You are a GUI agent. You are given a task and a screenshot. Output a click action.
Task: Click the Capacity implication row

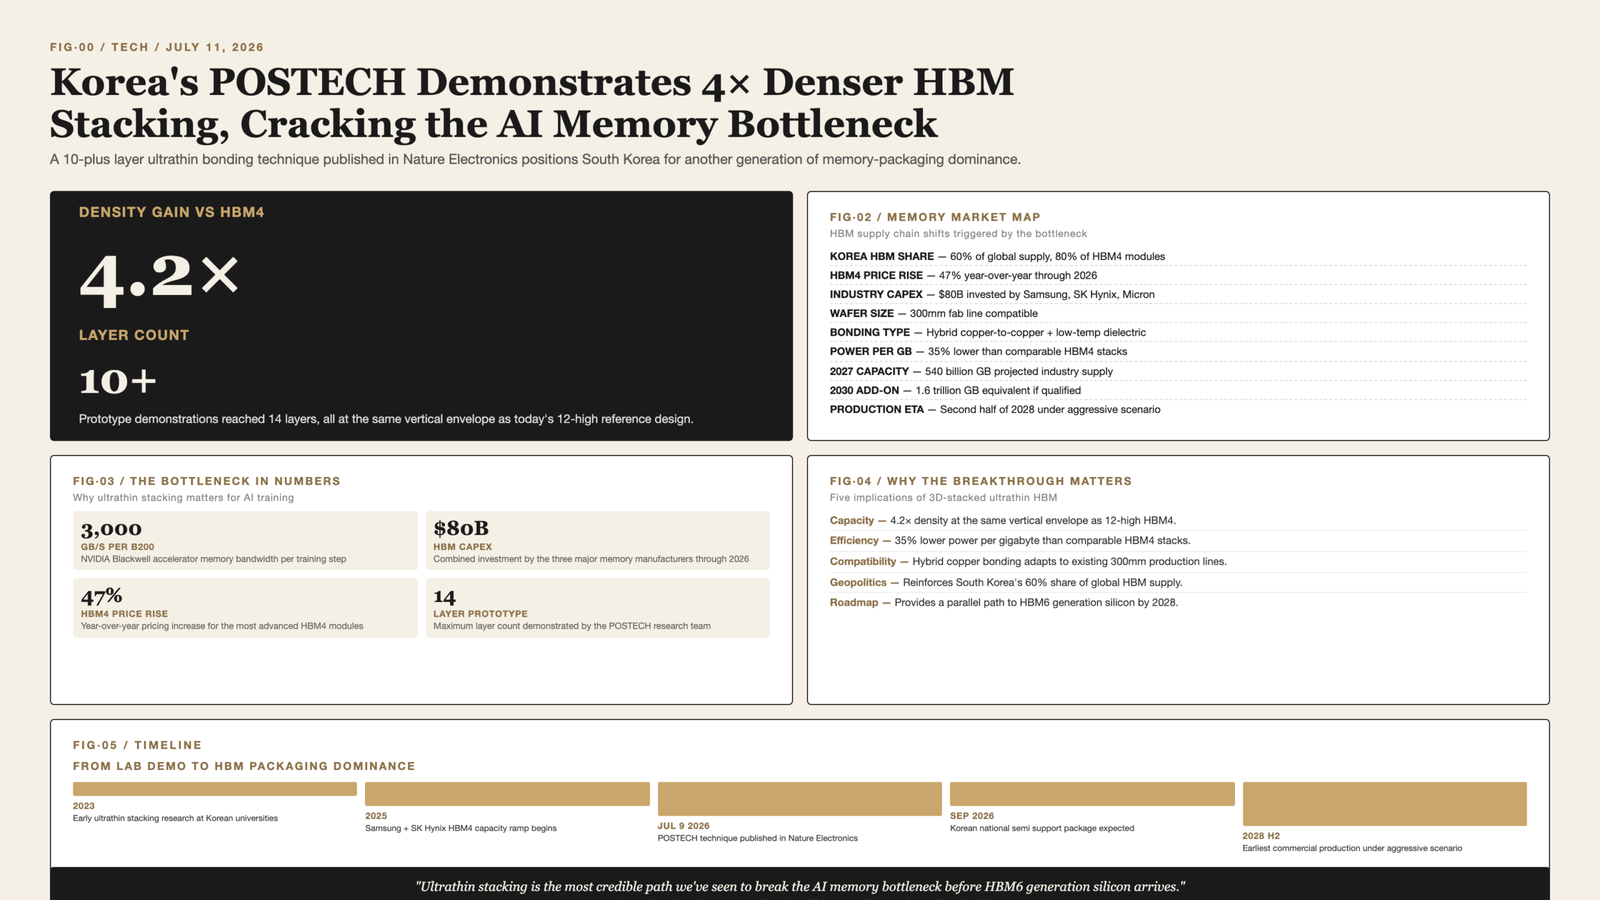coord(1178,520)
